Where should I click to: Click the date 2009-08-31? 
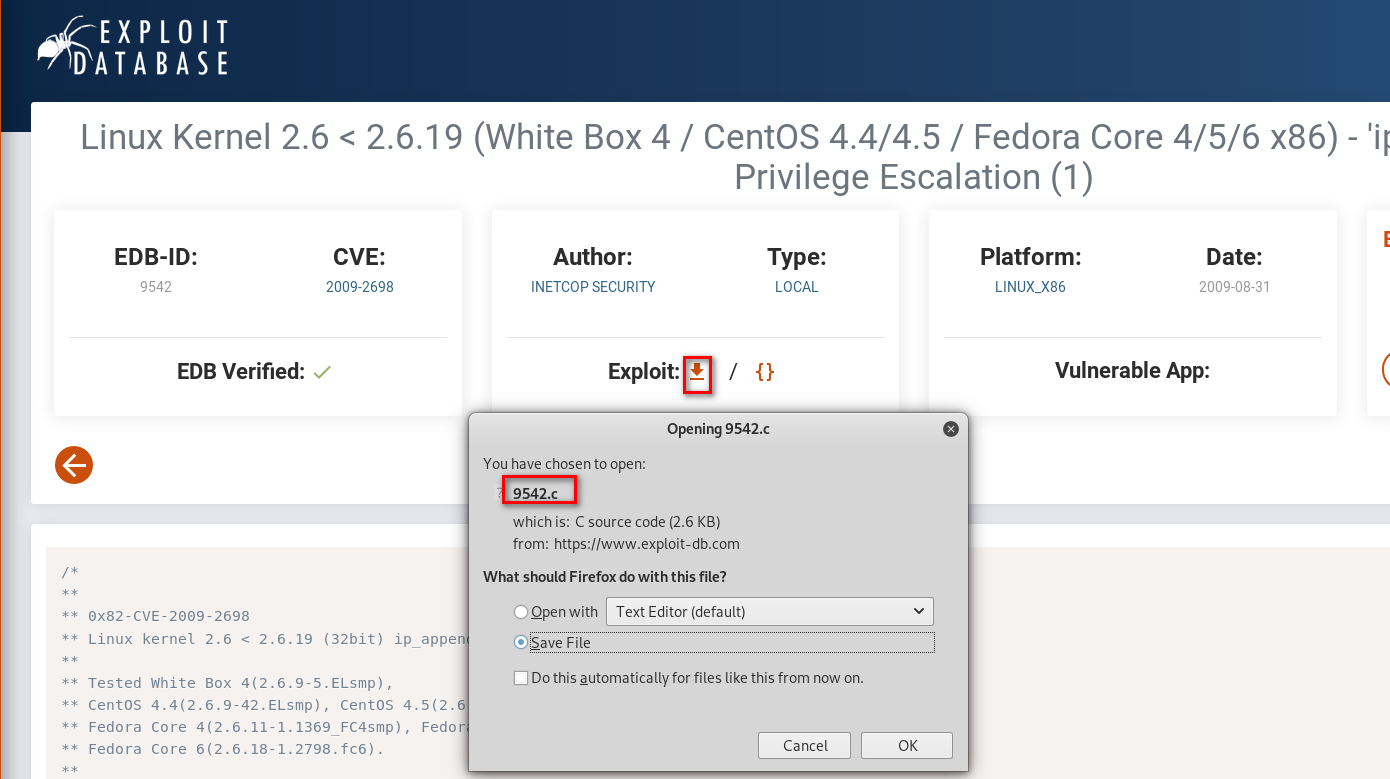1234,287
